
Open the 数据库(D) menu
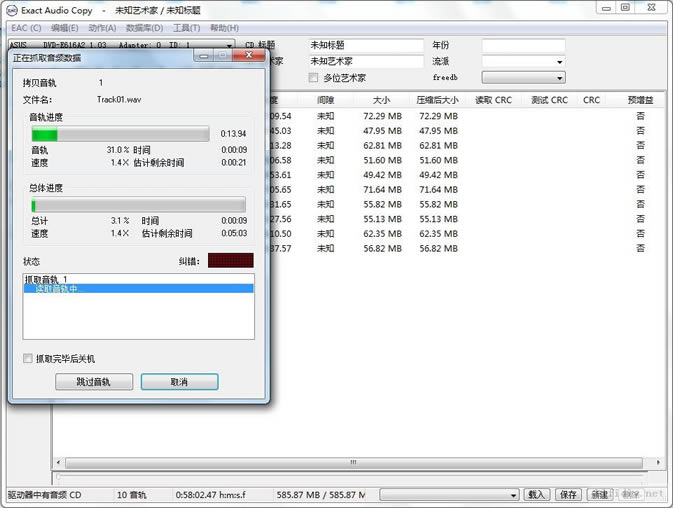pos(145,28)
